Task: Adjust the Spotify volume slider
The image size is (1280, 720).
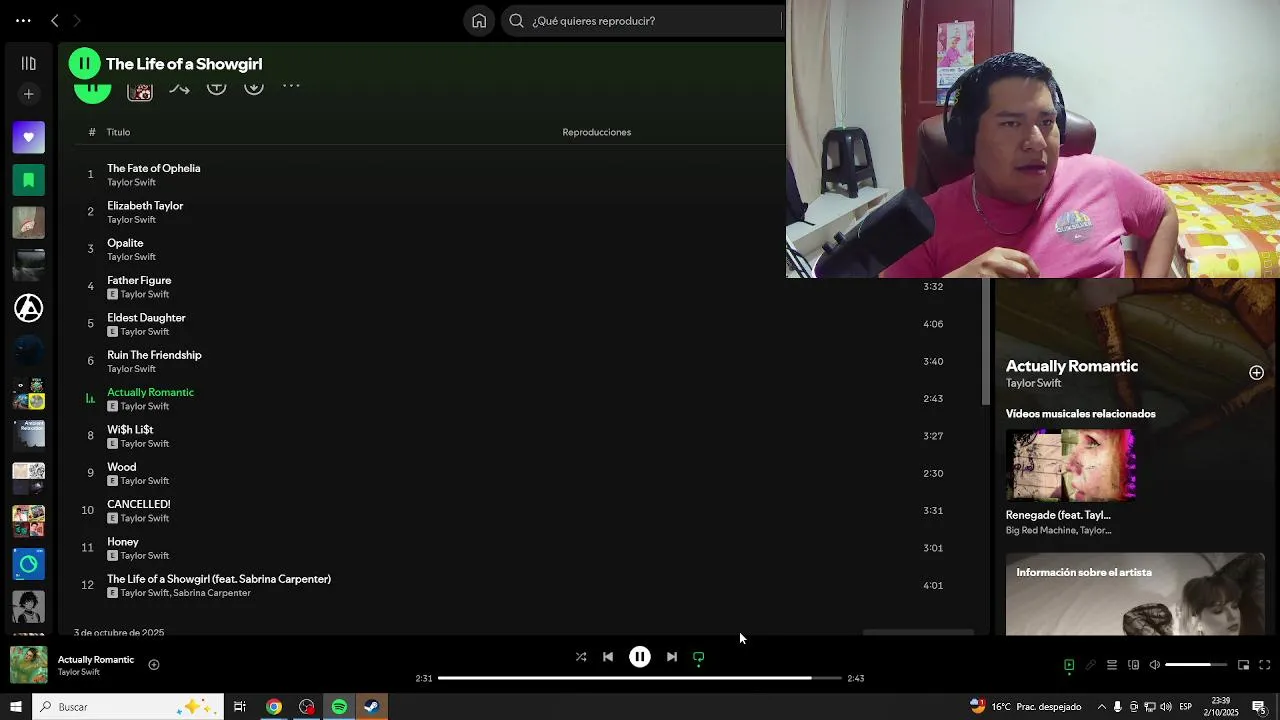Action: coord(1196,665)
